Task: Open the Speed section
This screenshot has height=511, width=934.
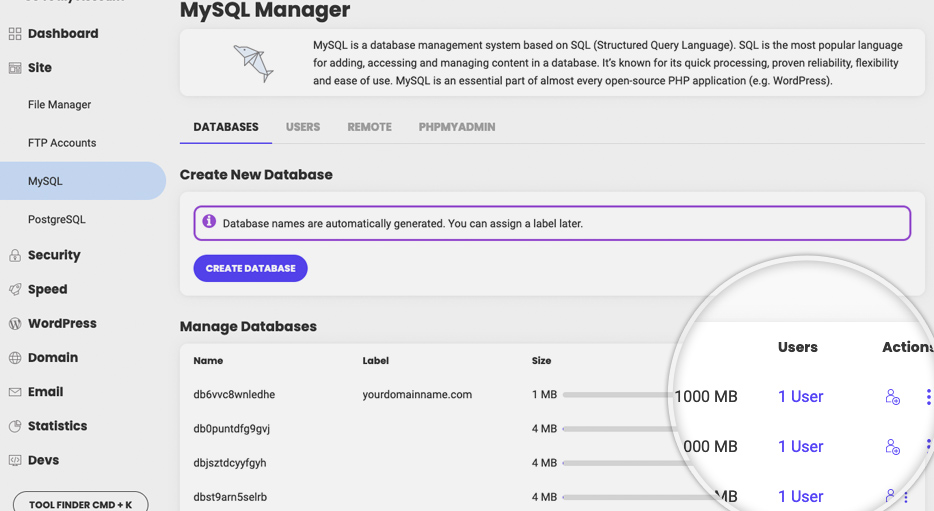Action: [x=48, y=290]
